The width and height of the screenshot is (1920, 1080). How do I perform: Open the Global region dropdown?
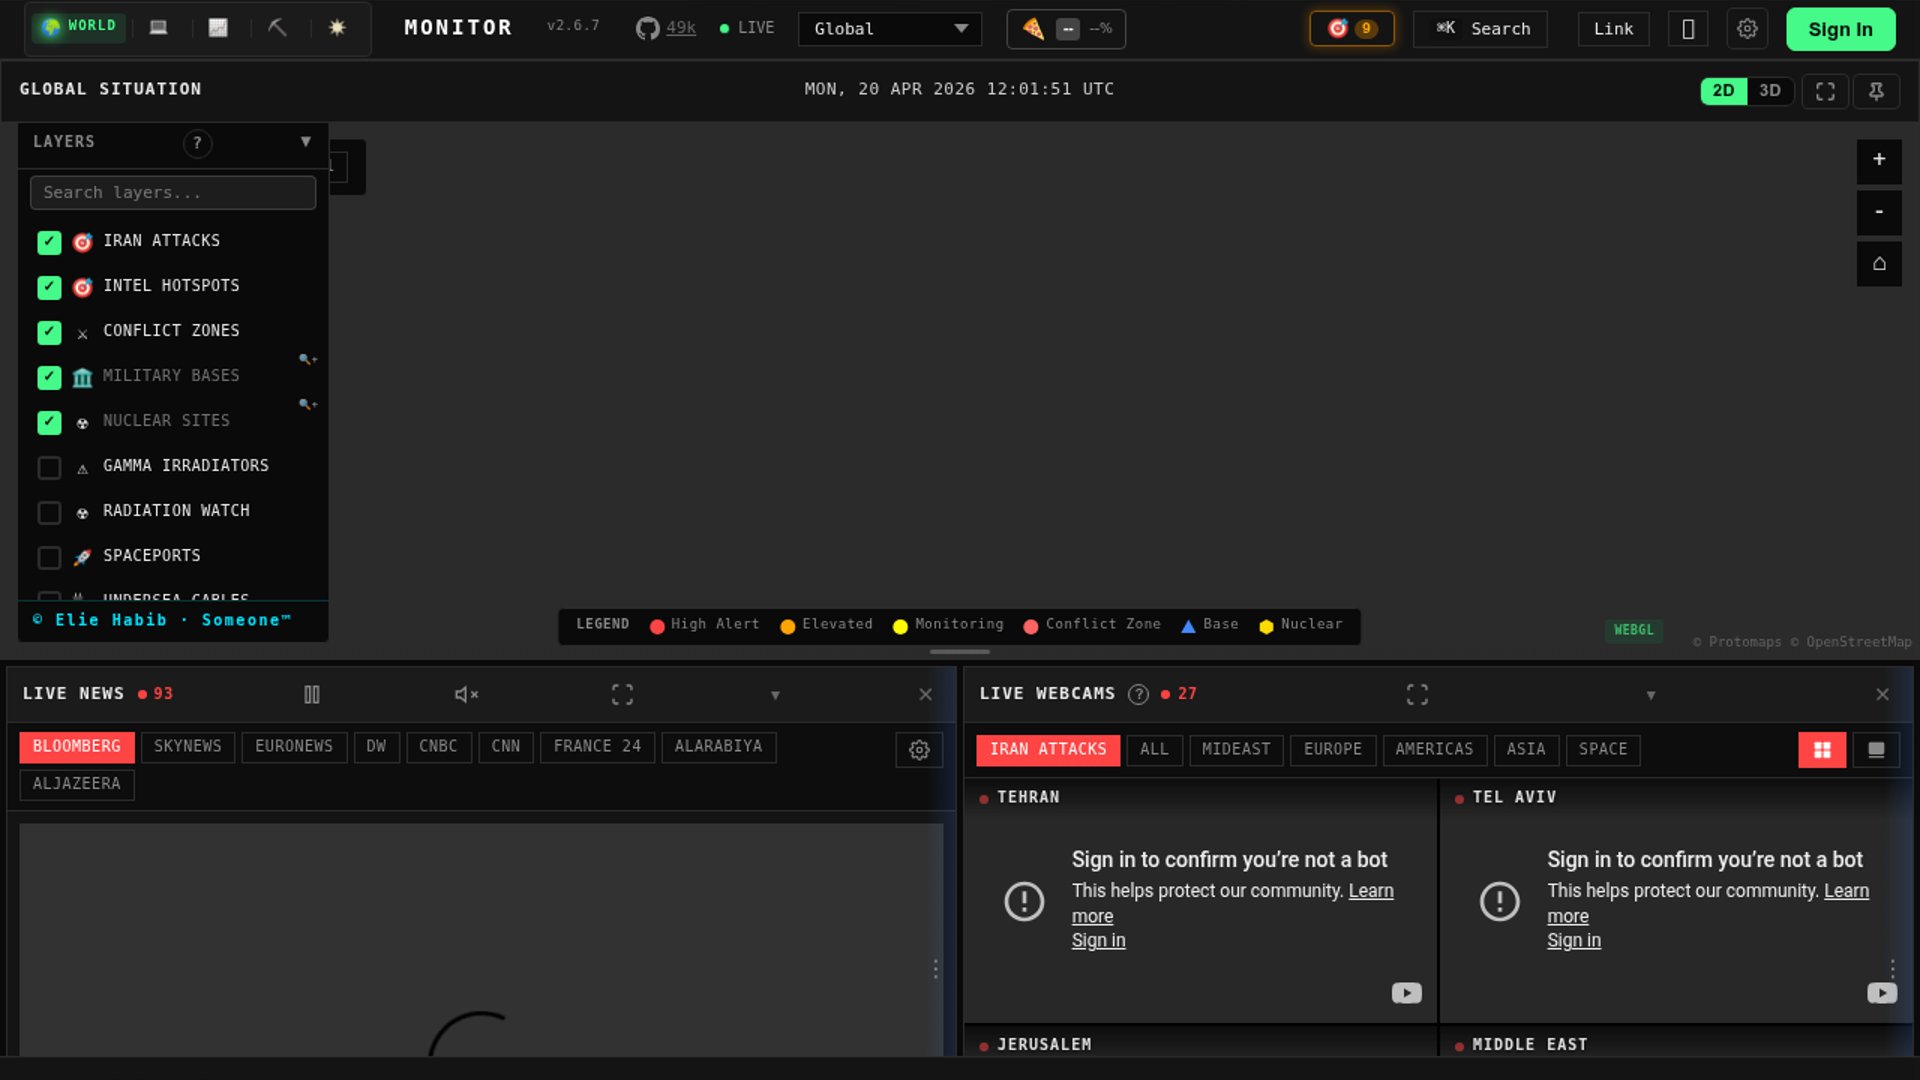point(889,29)
